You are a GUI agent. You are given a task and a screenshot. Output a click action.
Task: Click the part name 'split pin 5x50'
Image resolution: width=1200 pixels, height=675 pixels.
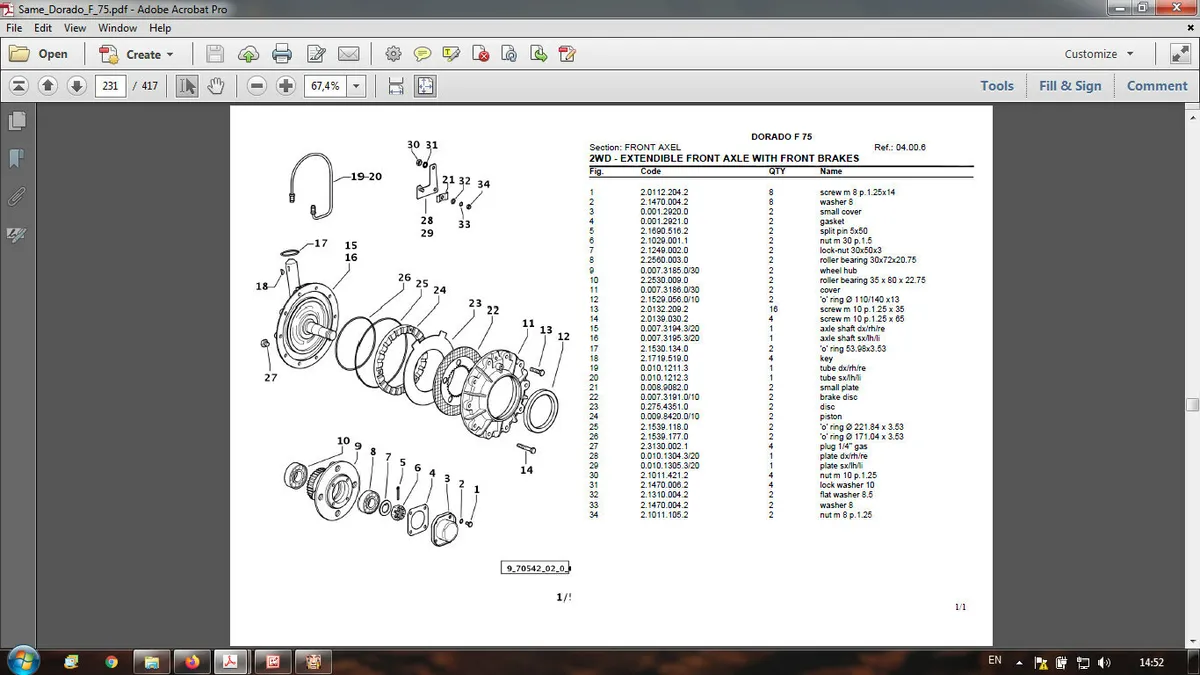(x=844, y=231)
